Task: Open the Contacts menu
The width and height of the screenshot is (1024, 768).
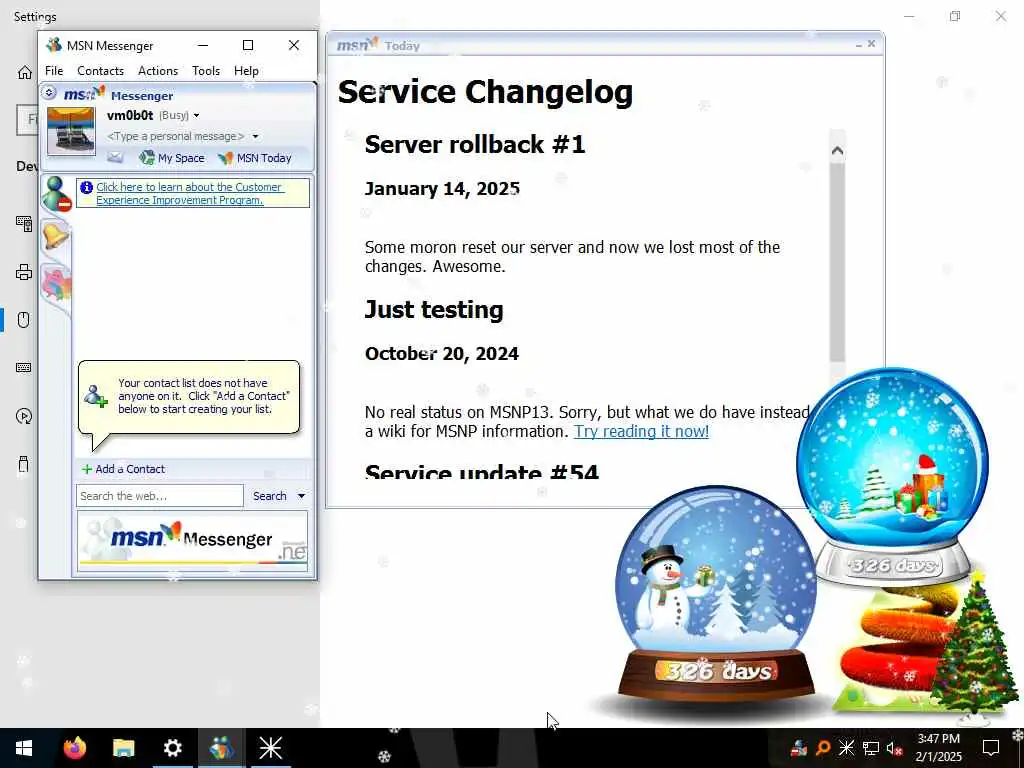Action: point(100,71)
